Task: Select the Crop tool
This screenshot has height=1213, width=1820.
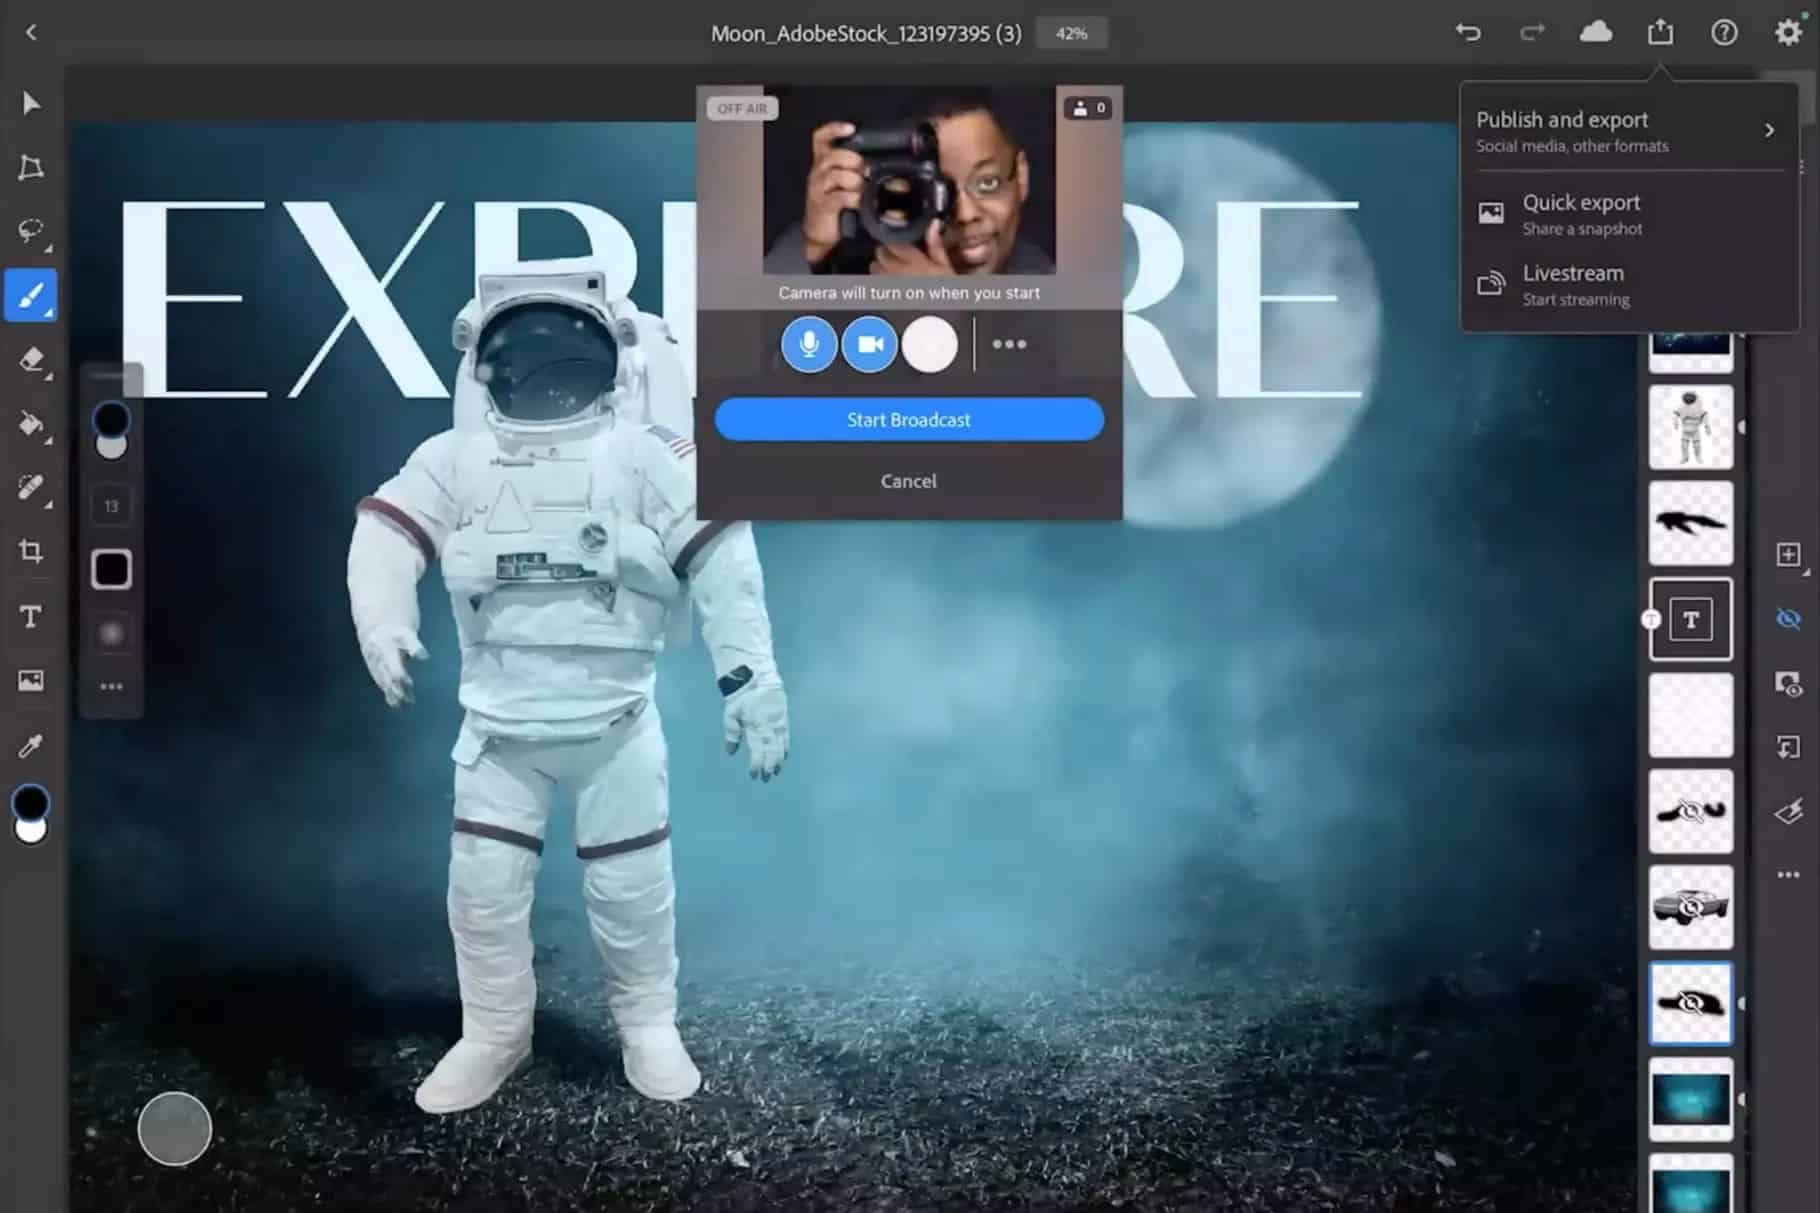Action: pos(31,551)
